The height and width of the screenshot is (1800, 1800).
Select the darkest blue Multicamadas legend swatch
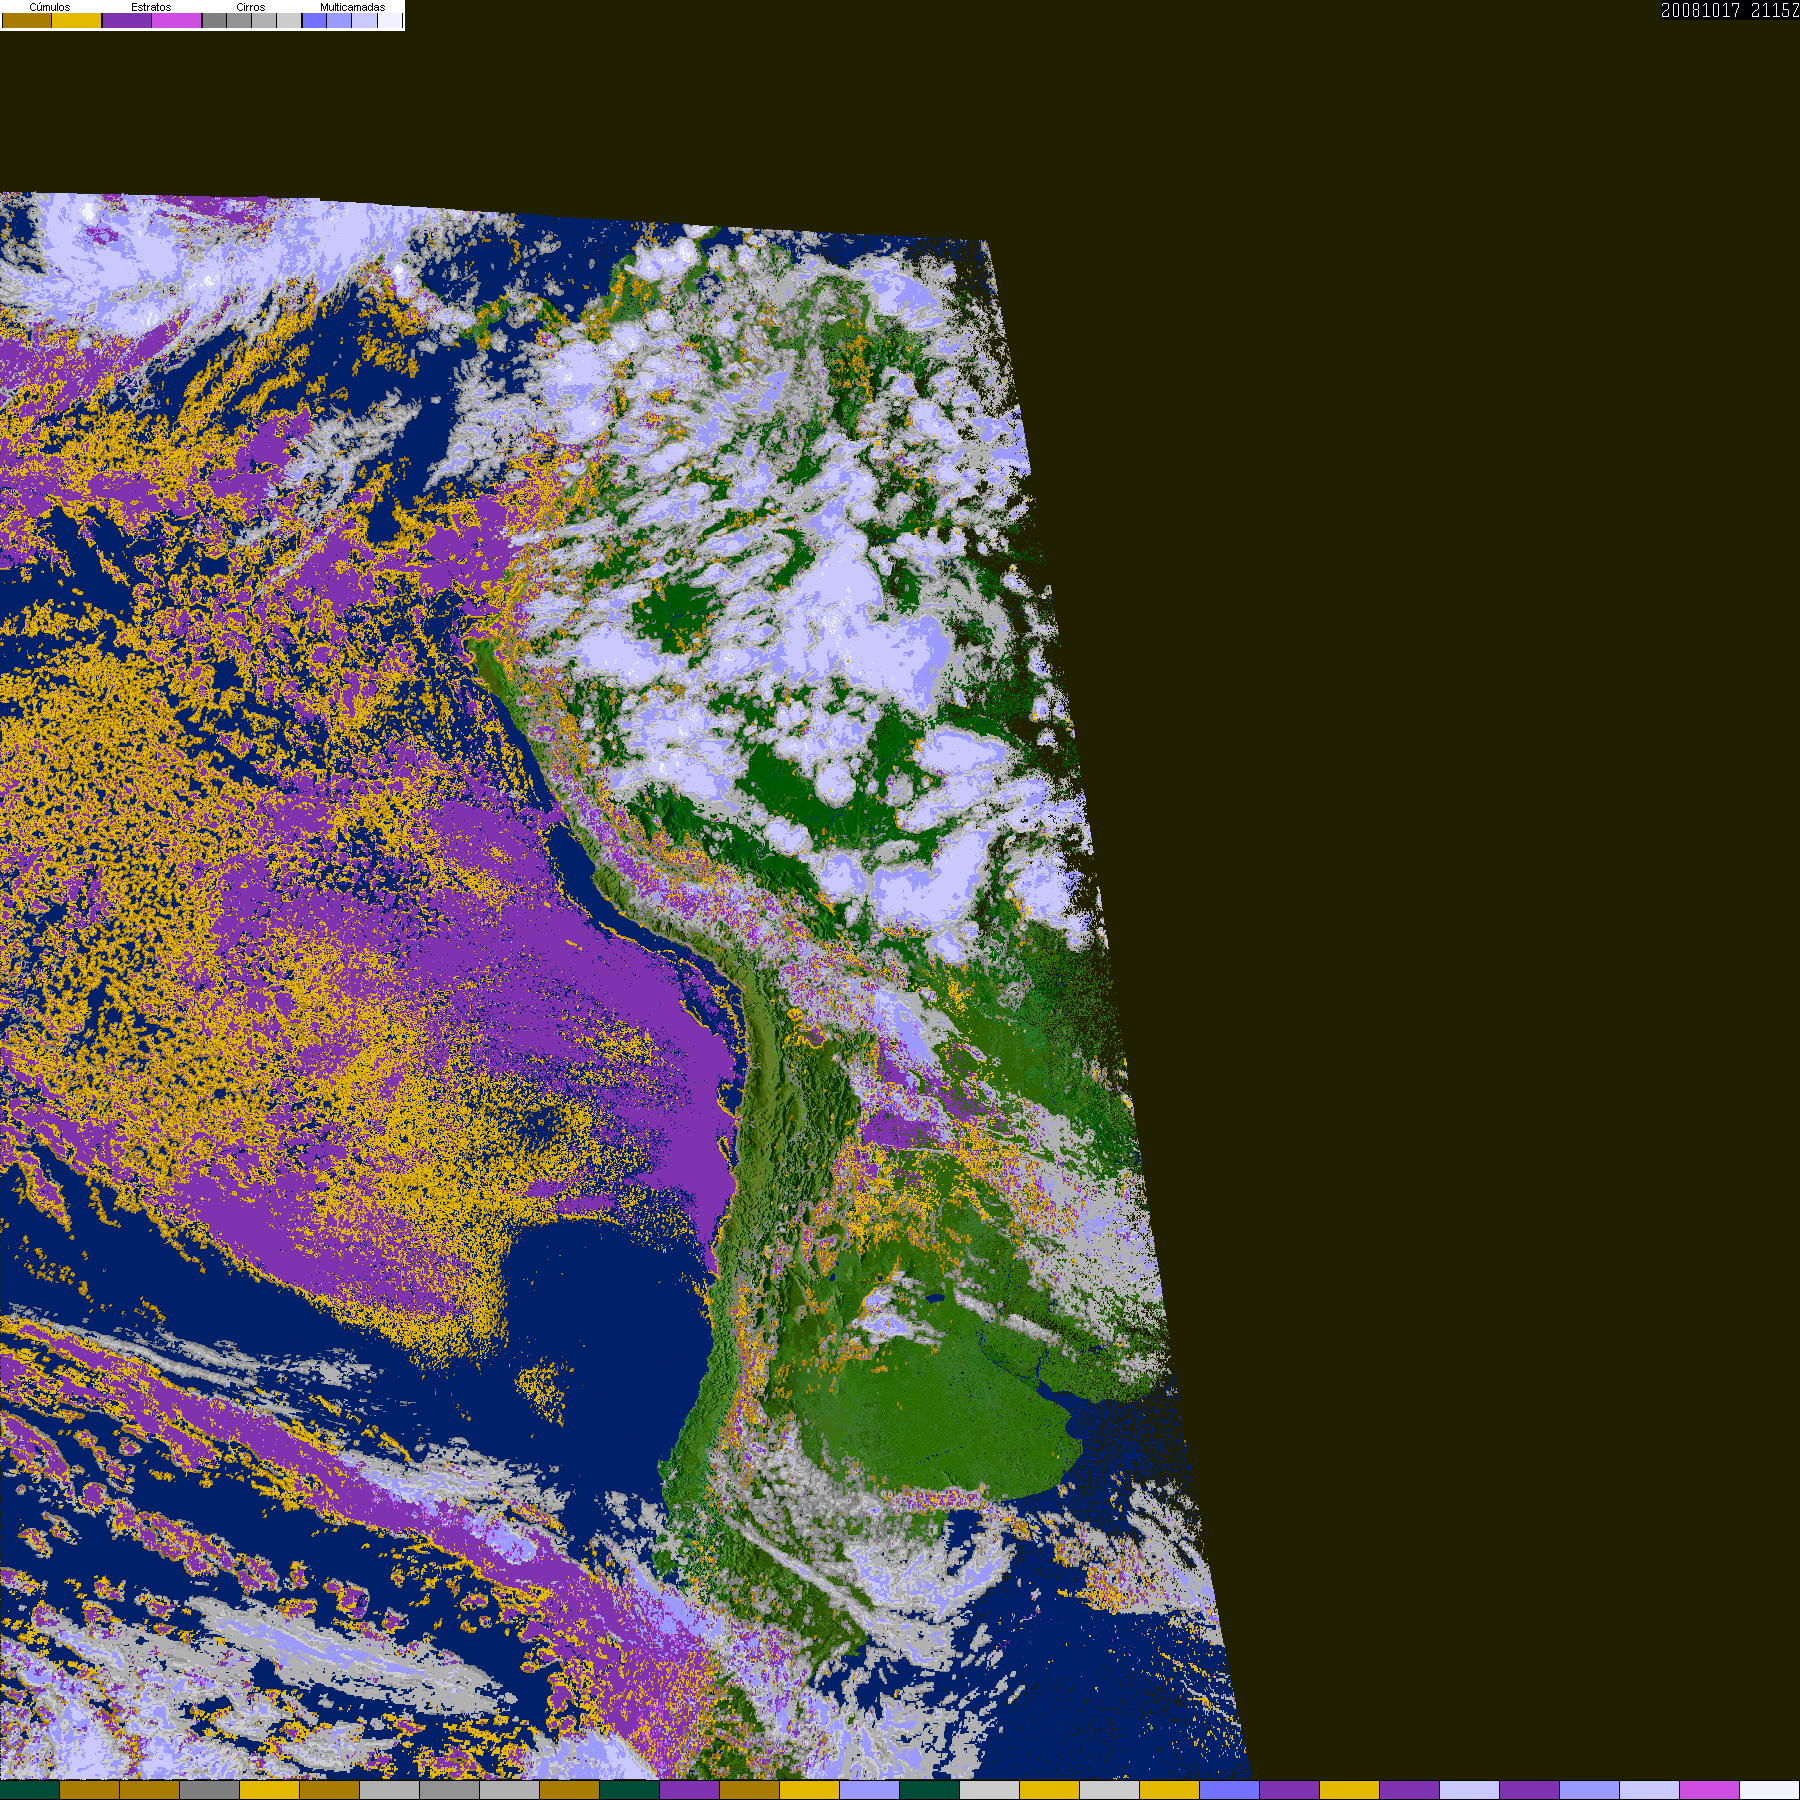tap(314, 20)
